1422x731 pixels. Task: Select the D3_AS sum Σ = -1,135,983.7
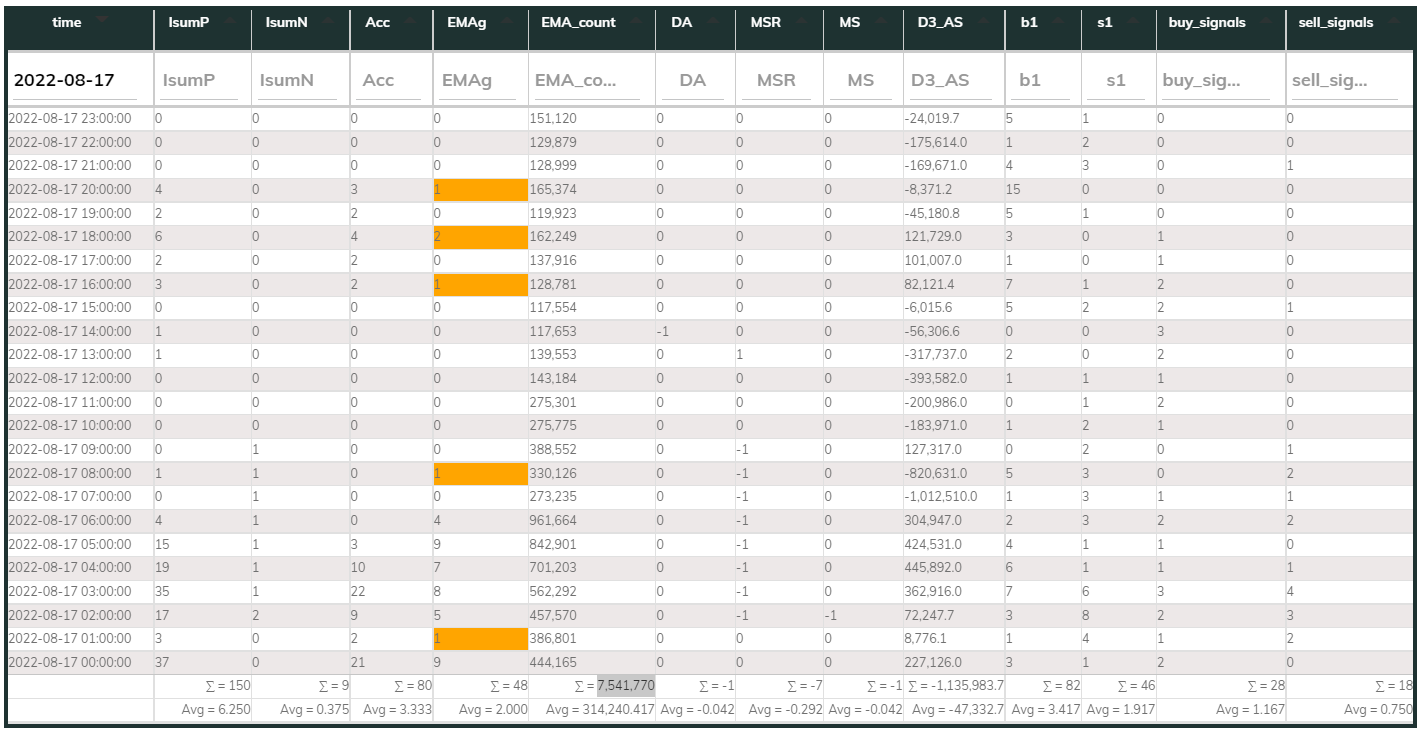coord(956,685)
